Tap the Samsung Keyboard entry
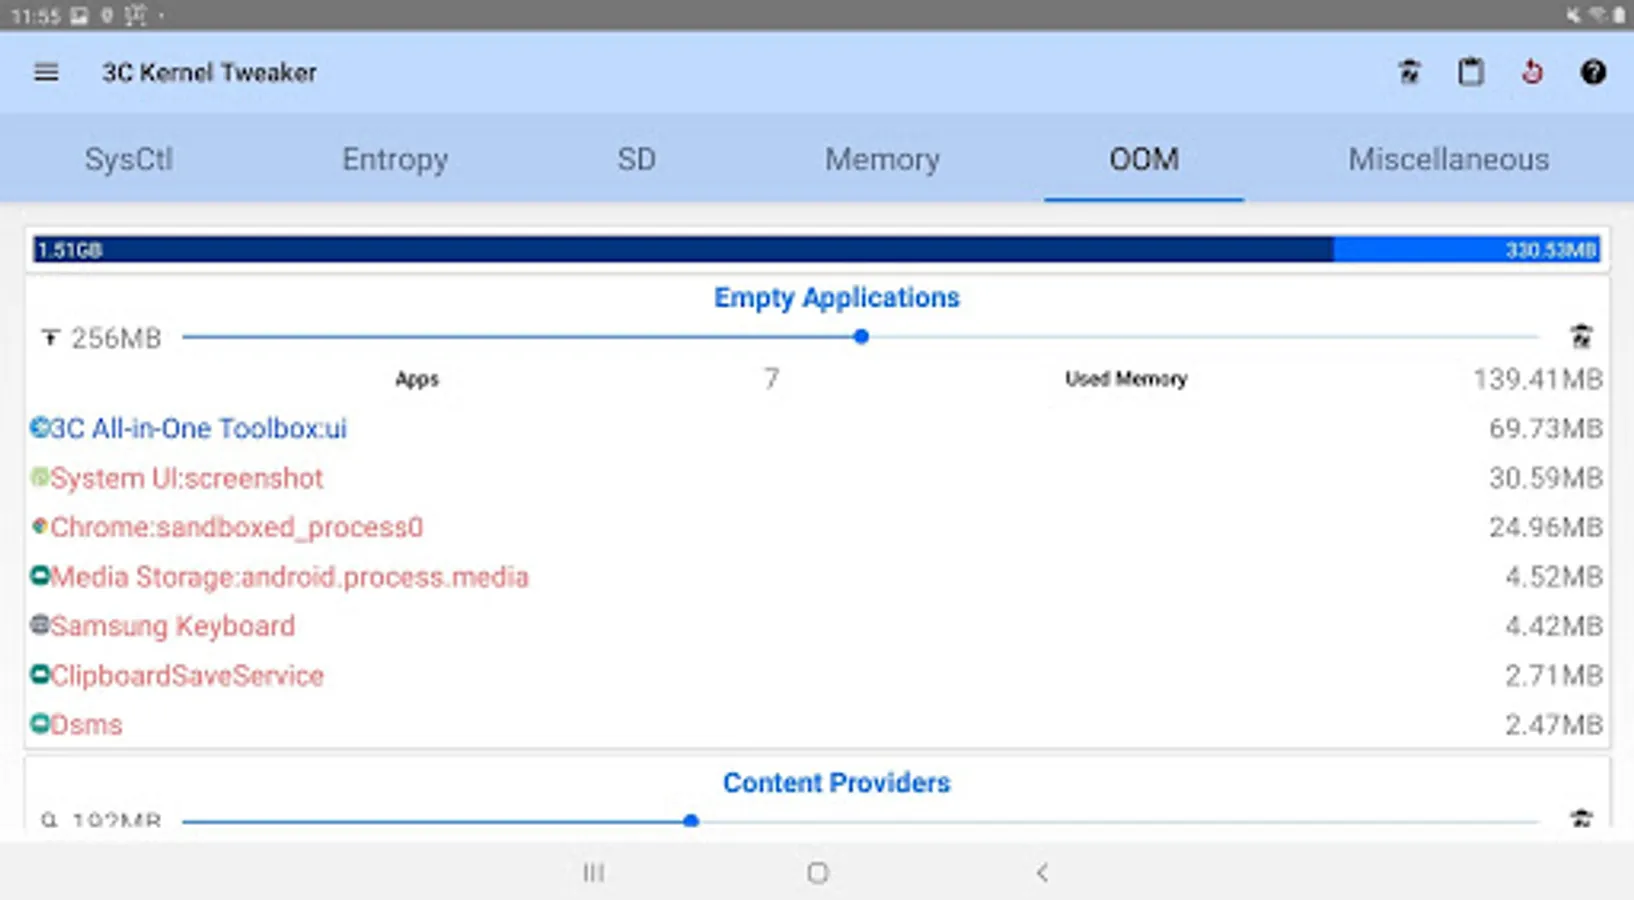The width and height of the screenshot is (1634, 900). click(173, 626)
